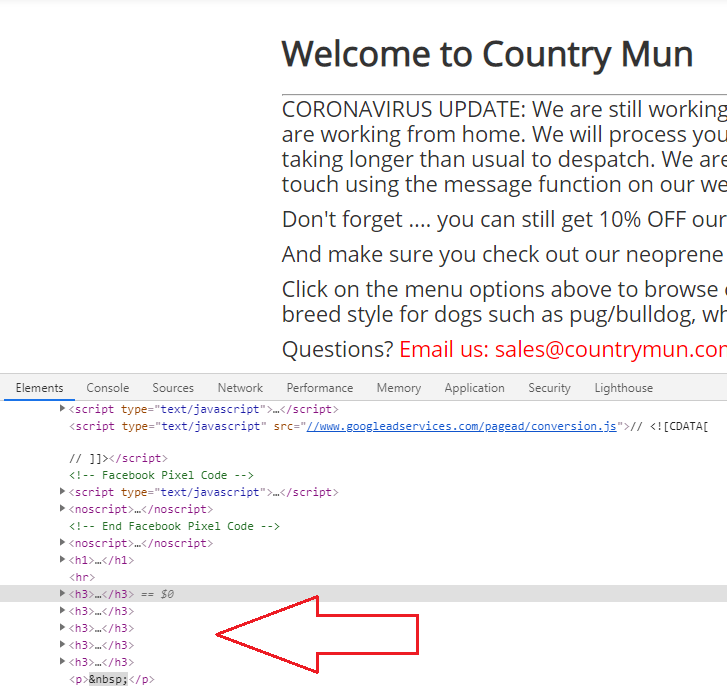Switch to the Application tab
The height and width of the screenshot is (692, 727).
pos(474,388)
